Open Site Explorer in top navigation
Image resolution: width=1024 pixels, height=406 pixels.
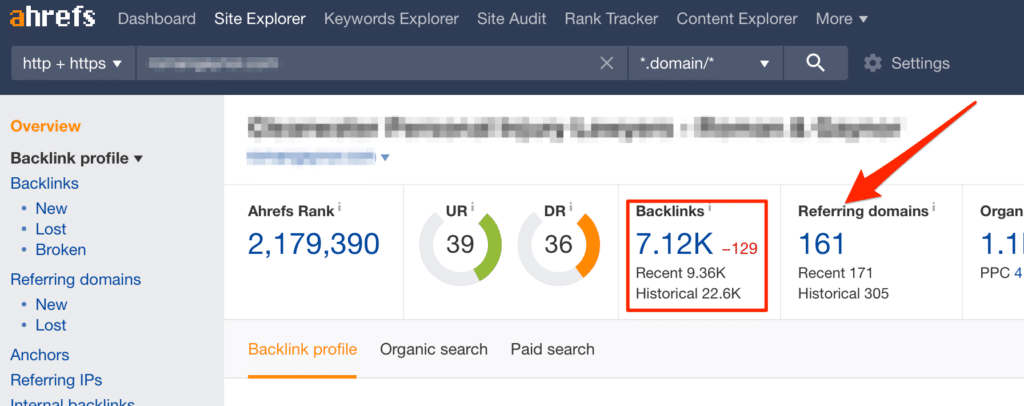260,19
